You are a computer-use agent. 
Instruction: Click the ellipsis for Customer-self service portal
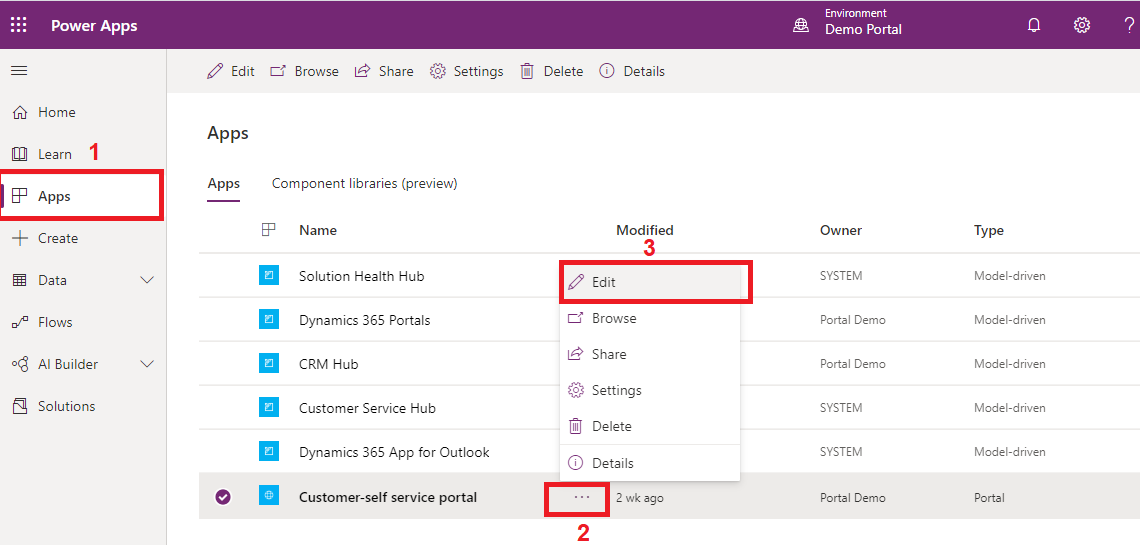tap(582, 497)
